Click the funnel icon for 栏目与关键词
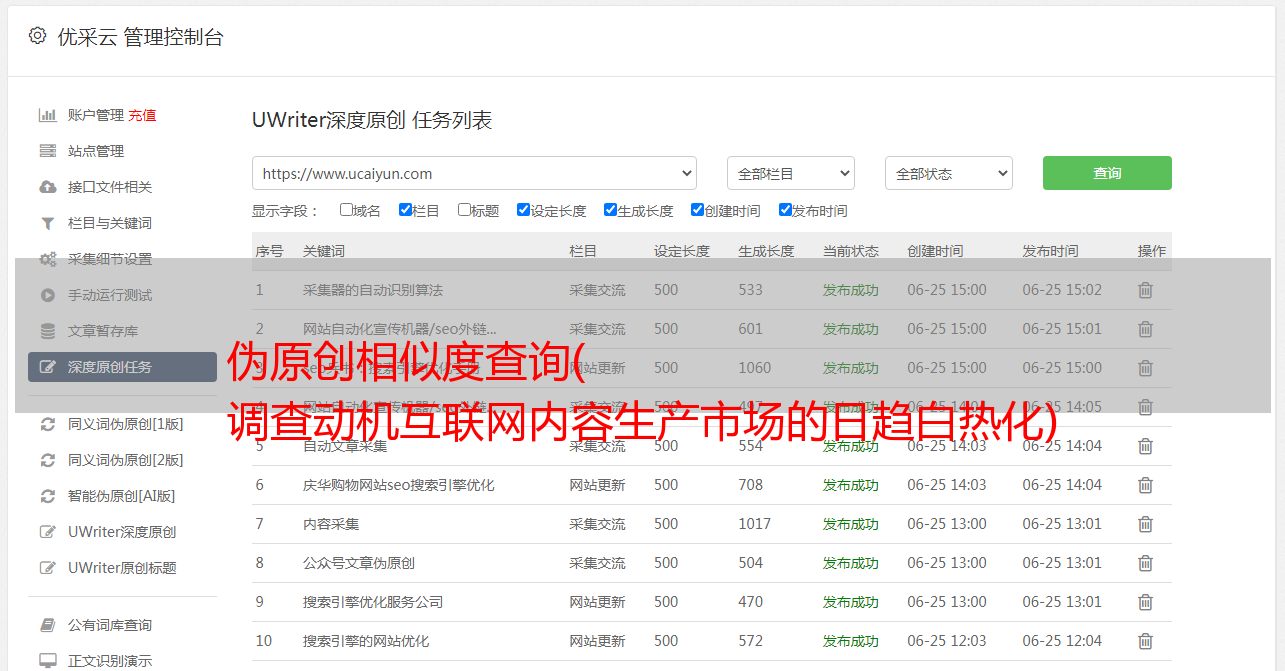Screen dimensions: 1285x671 [x=47, y=223]
